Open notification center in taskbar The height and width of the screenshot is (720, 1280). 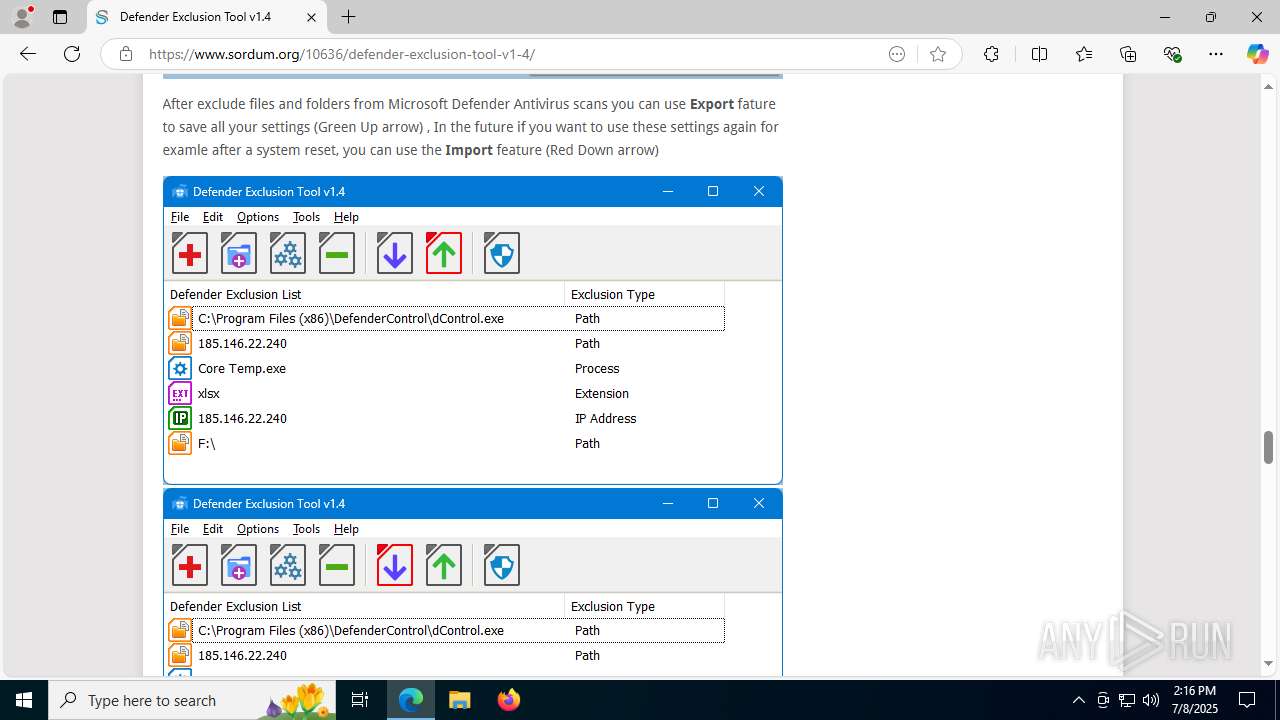[x=1247, y=700]
